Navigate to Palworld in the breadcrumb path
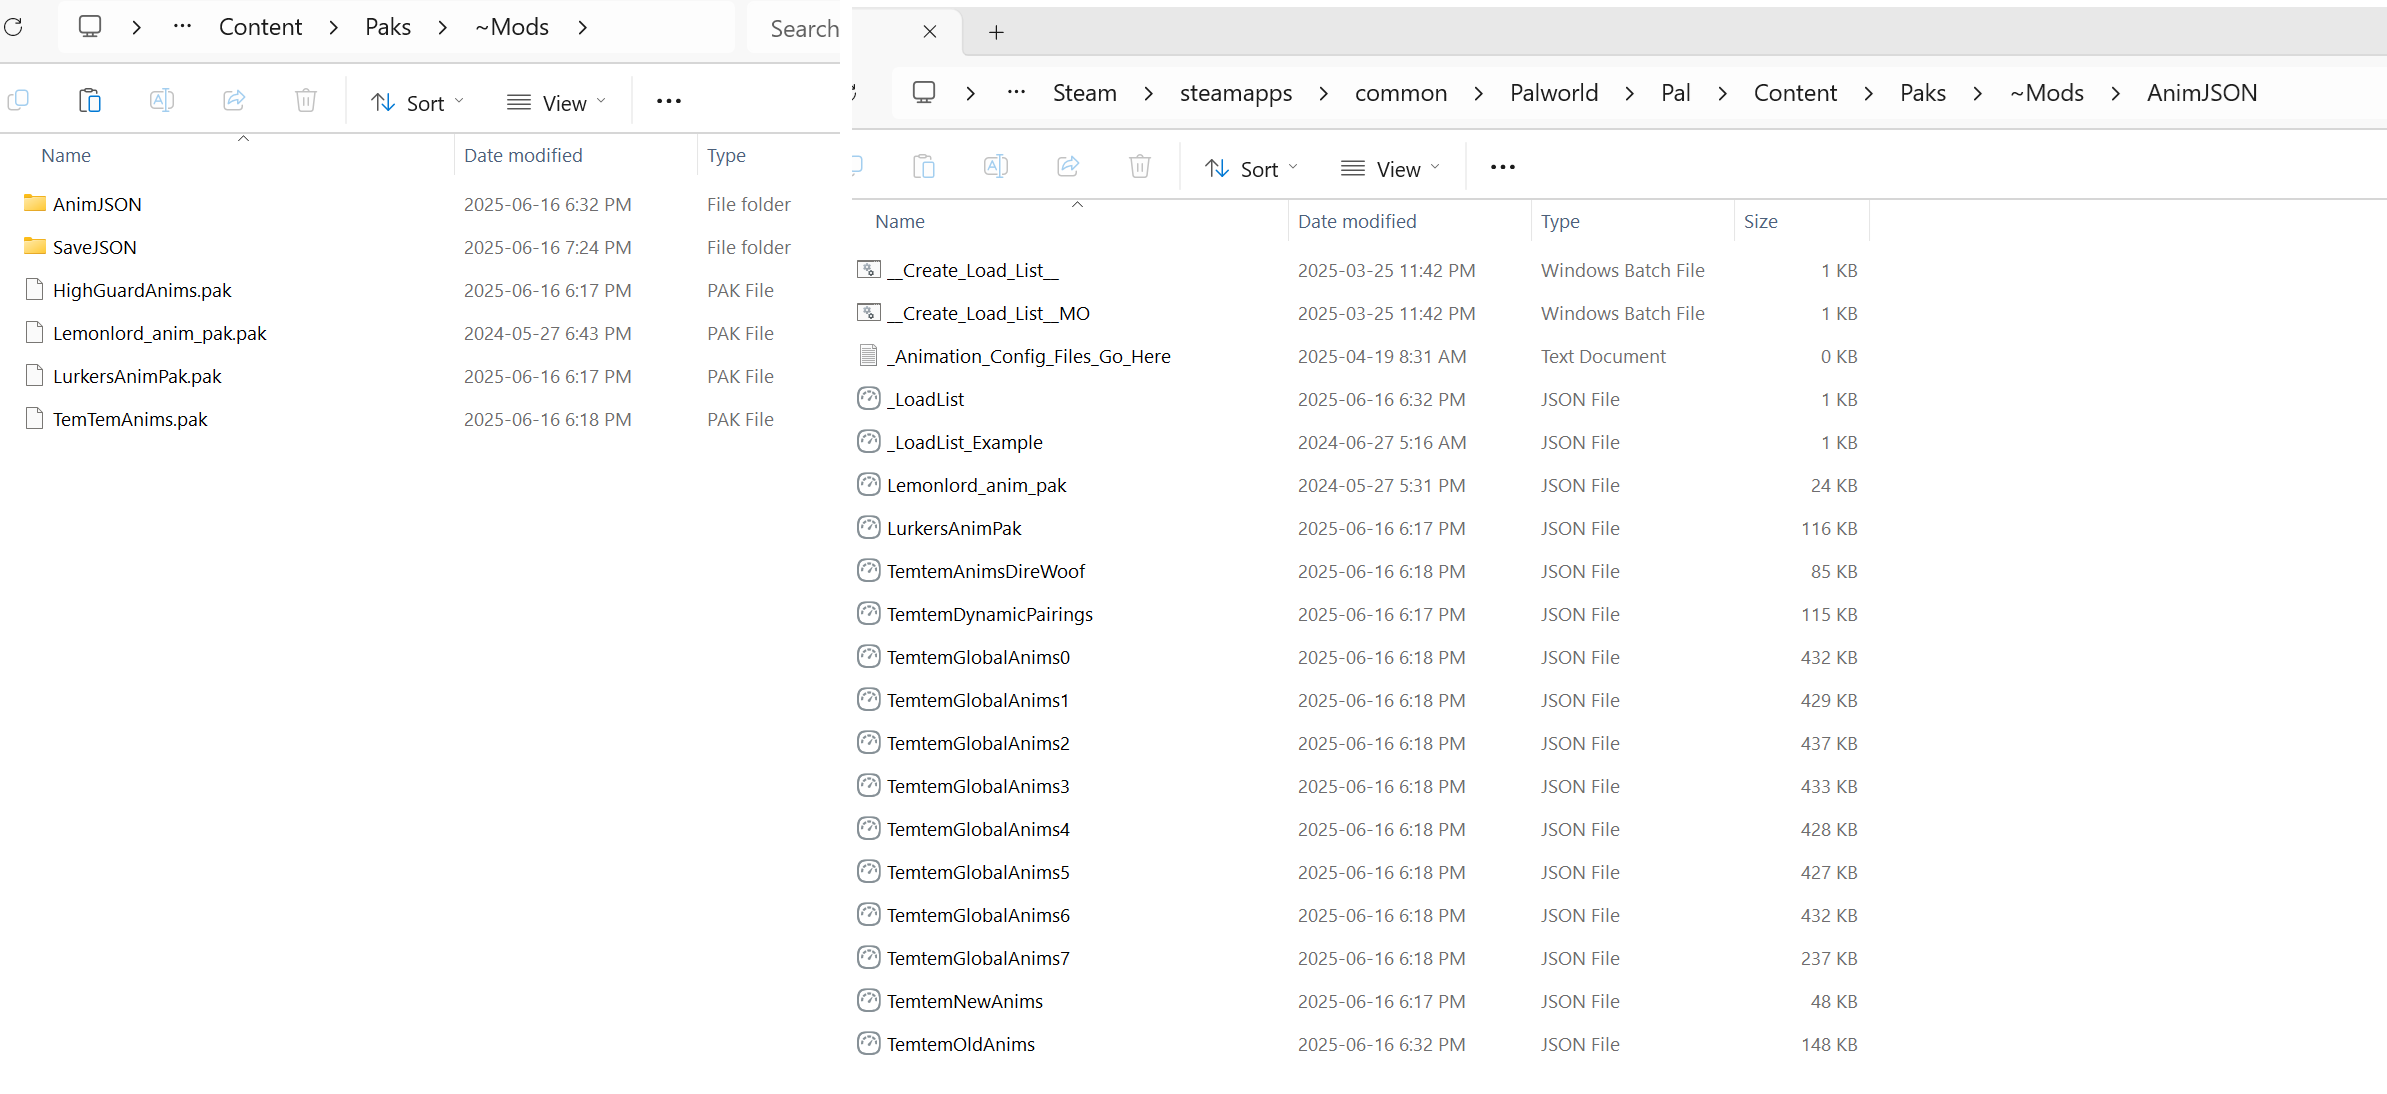 coord(1553,93)
